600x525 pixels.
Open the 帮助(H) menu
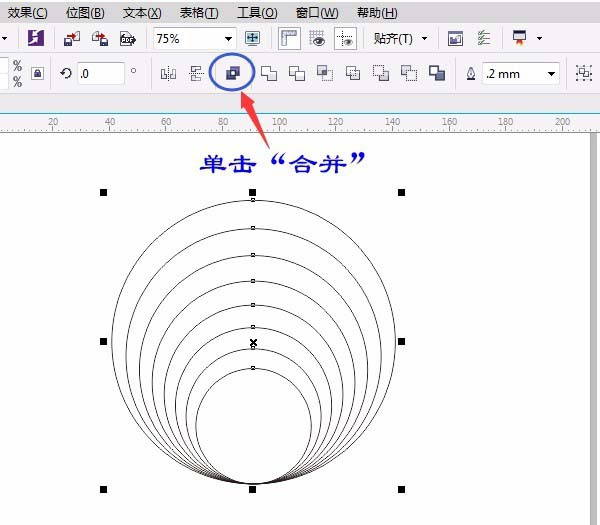377,13
